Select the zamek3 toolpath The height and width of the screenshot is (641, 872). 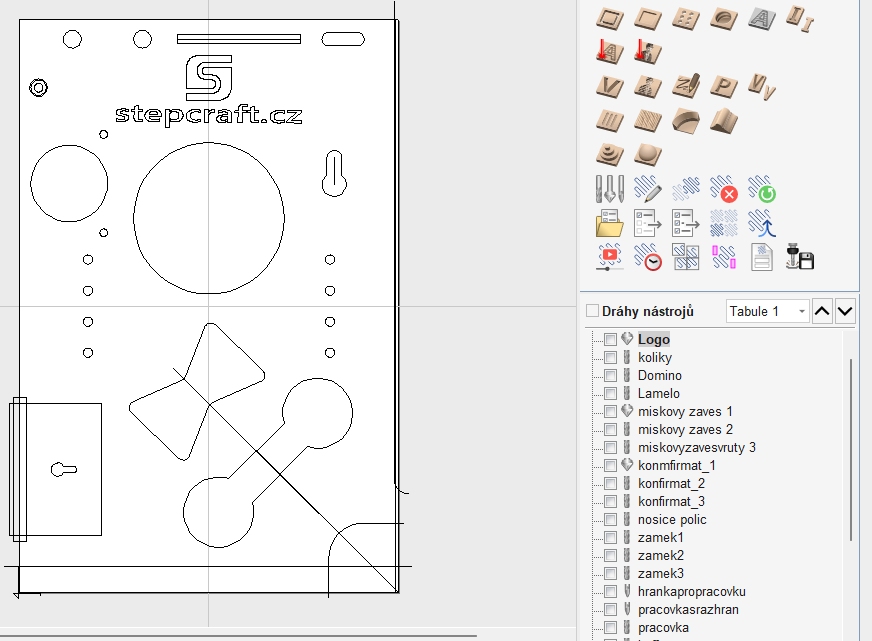click(661, 573)
